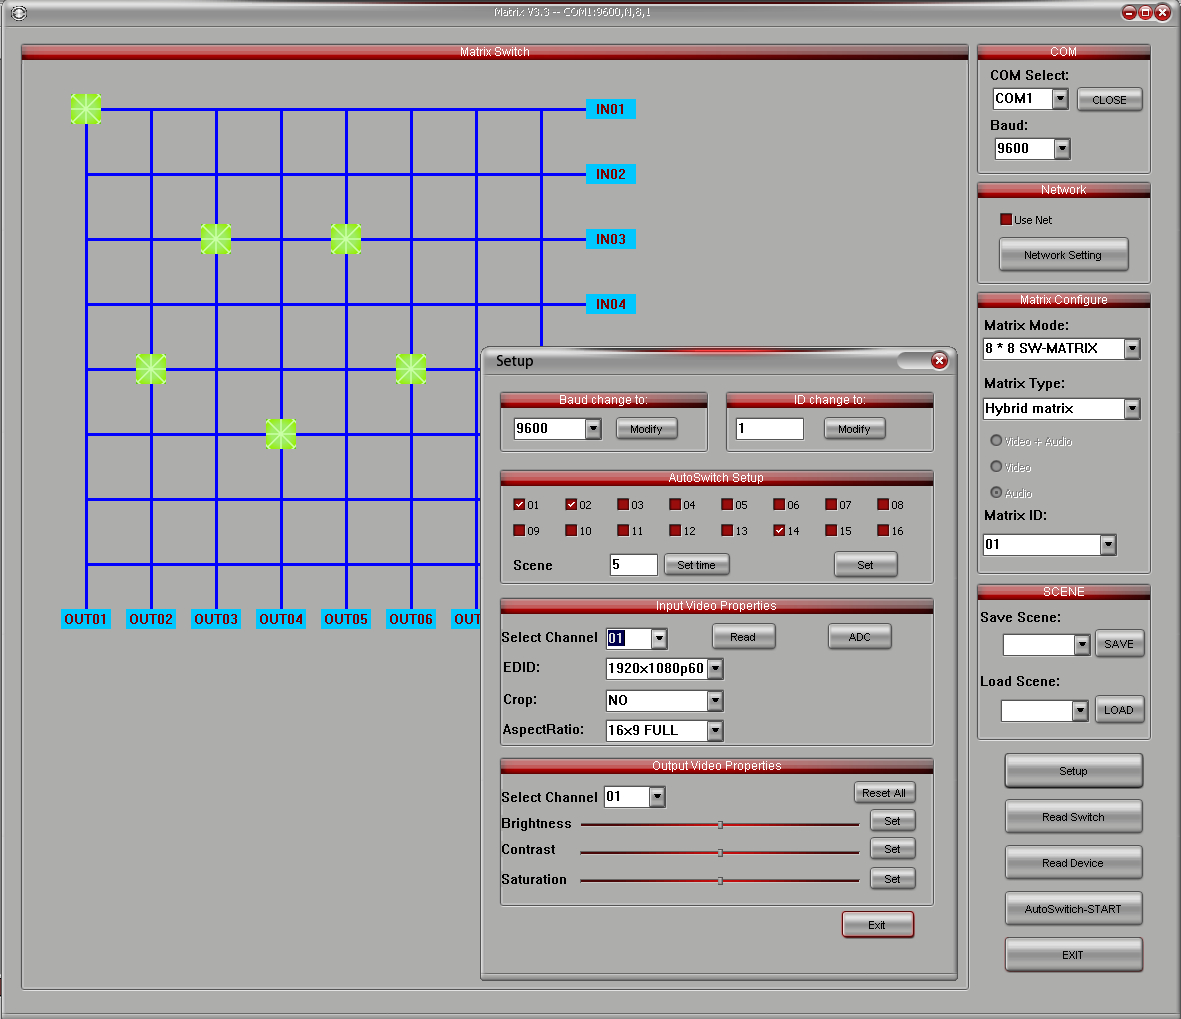Open the COM Select dropdown
The height and width of the screenshot is (1019, 1181).
pyautogui.click(x=1060, y=99)
